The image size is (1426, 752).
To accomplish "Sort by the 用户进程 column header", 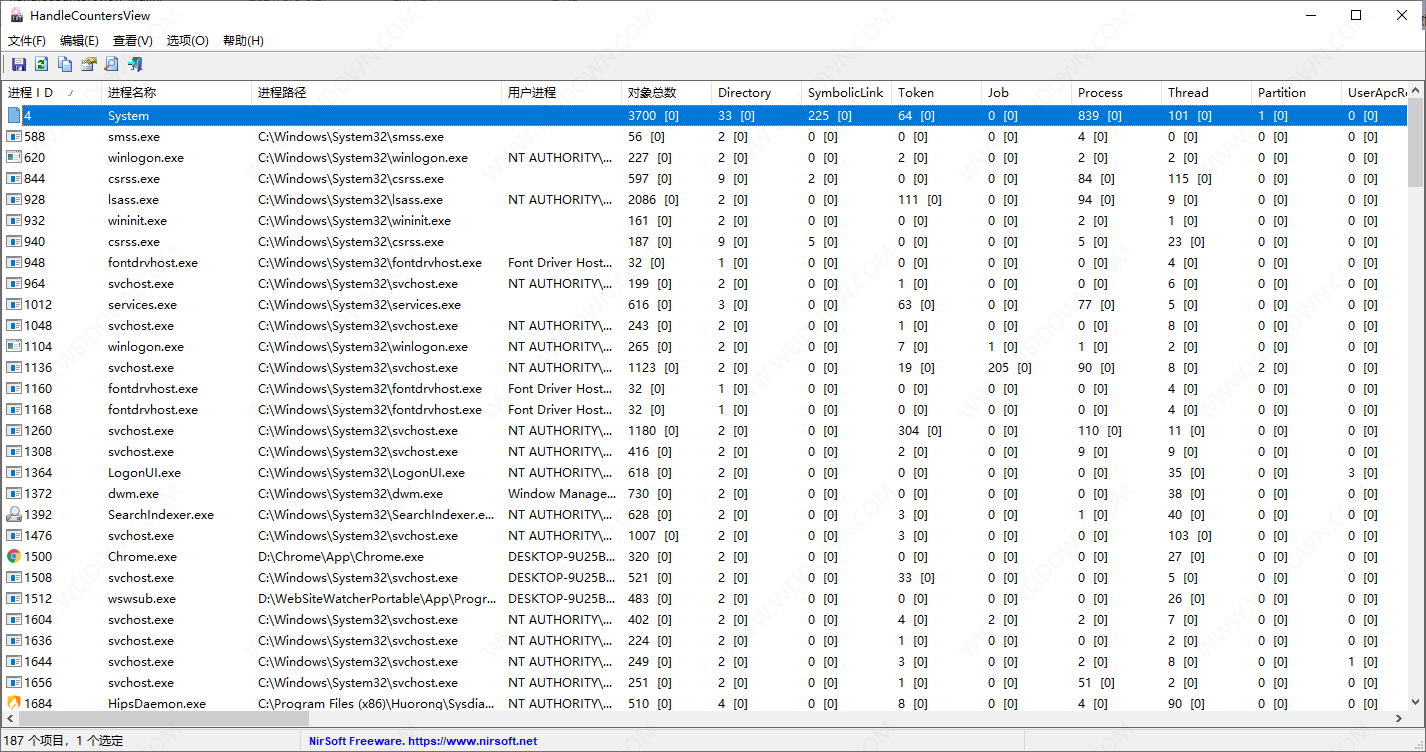I will point(561,93).
